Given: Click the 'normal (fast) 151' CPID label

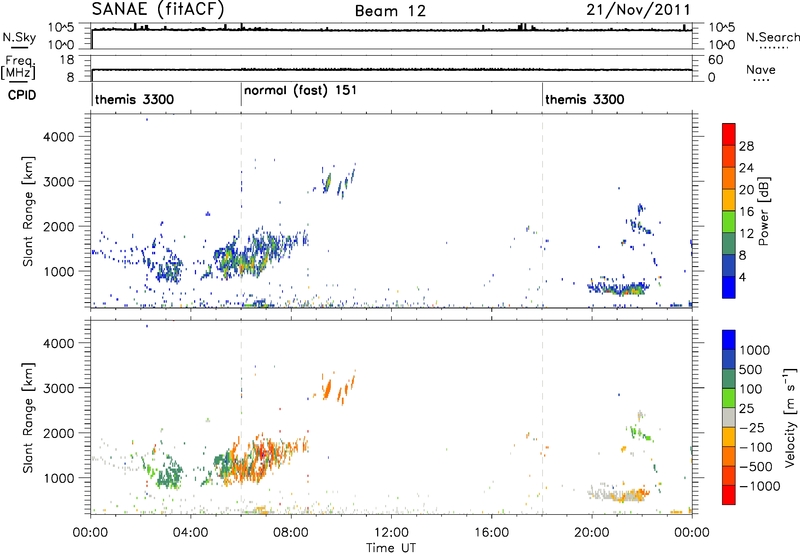Looking at the screenshot, I should [301, 91].
